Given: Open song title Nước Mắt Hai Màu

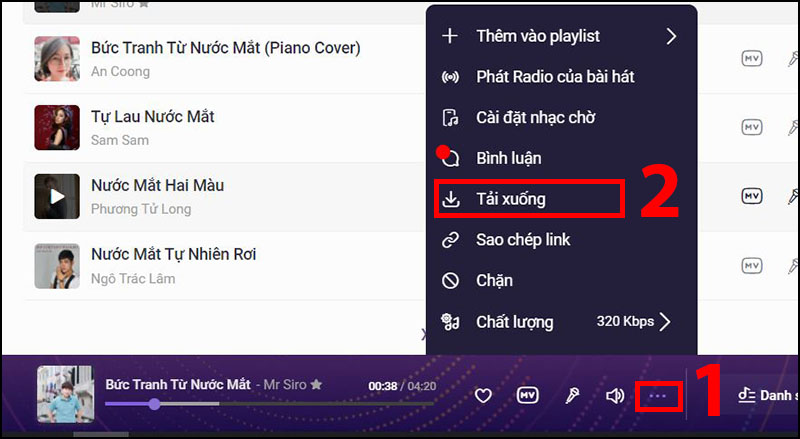Looking at the screenshot, I should point(157,185).
